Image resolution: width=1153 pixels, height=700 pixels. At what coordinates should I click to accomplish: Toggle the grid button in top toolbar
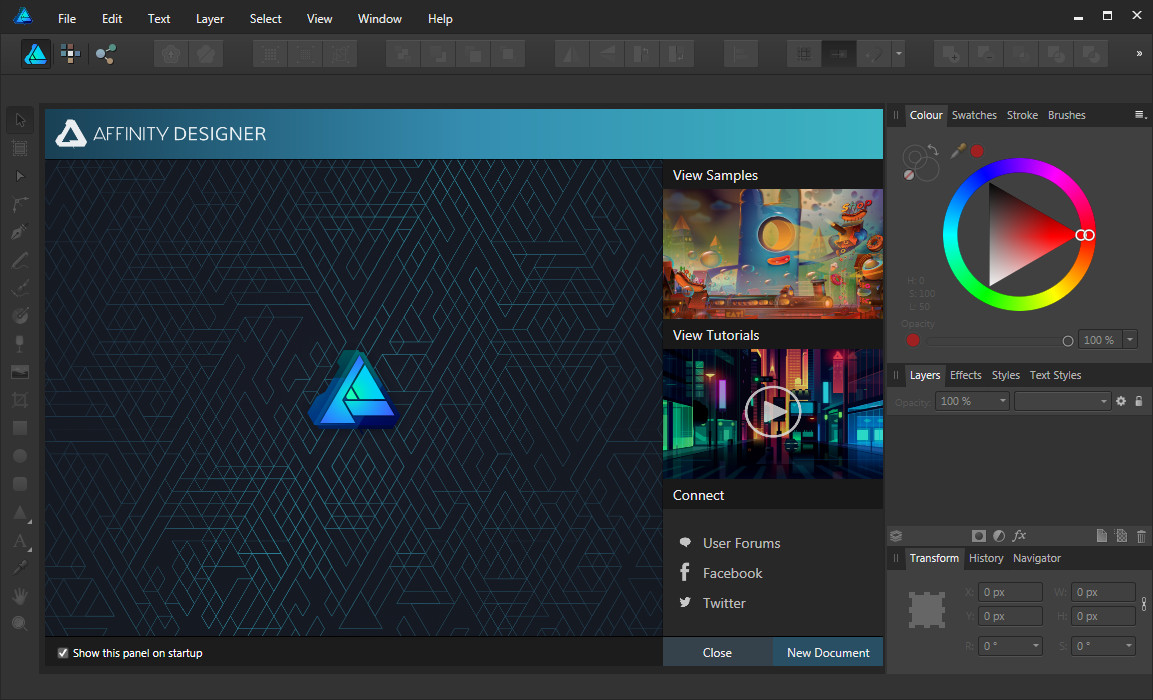point(804,54)
